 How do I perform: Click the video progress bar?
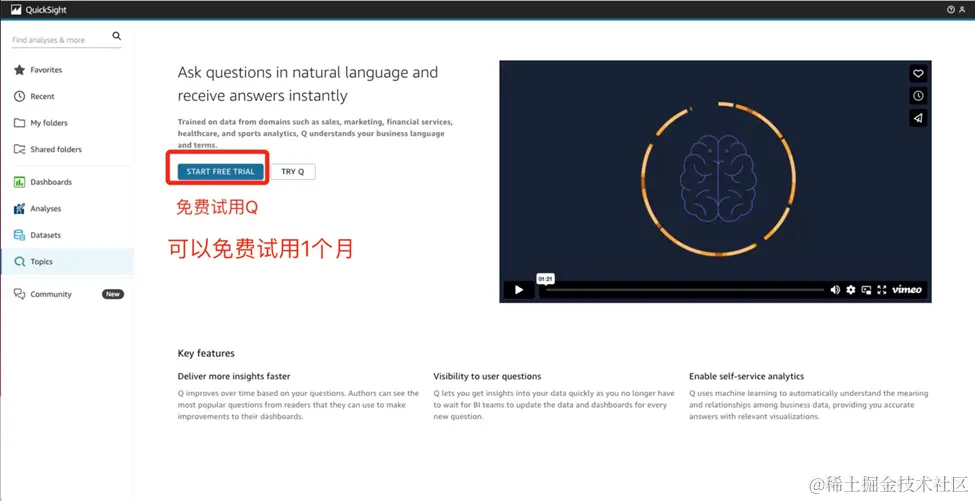684,290
